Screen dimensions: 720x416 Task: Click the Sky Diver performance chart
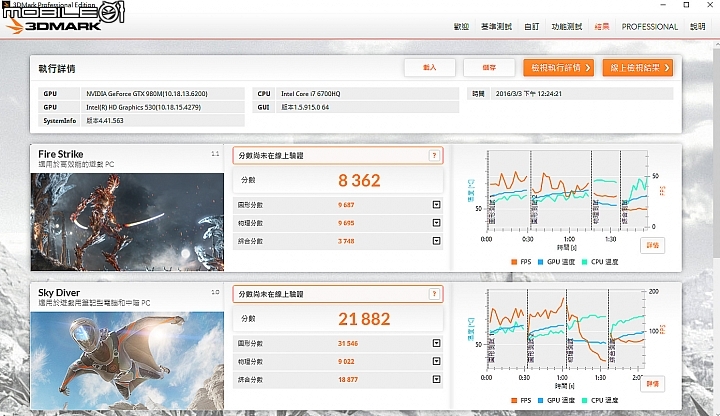[567, 329]
